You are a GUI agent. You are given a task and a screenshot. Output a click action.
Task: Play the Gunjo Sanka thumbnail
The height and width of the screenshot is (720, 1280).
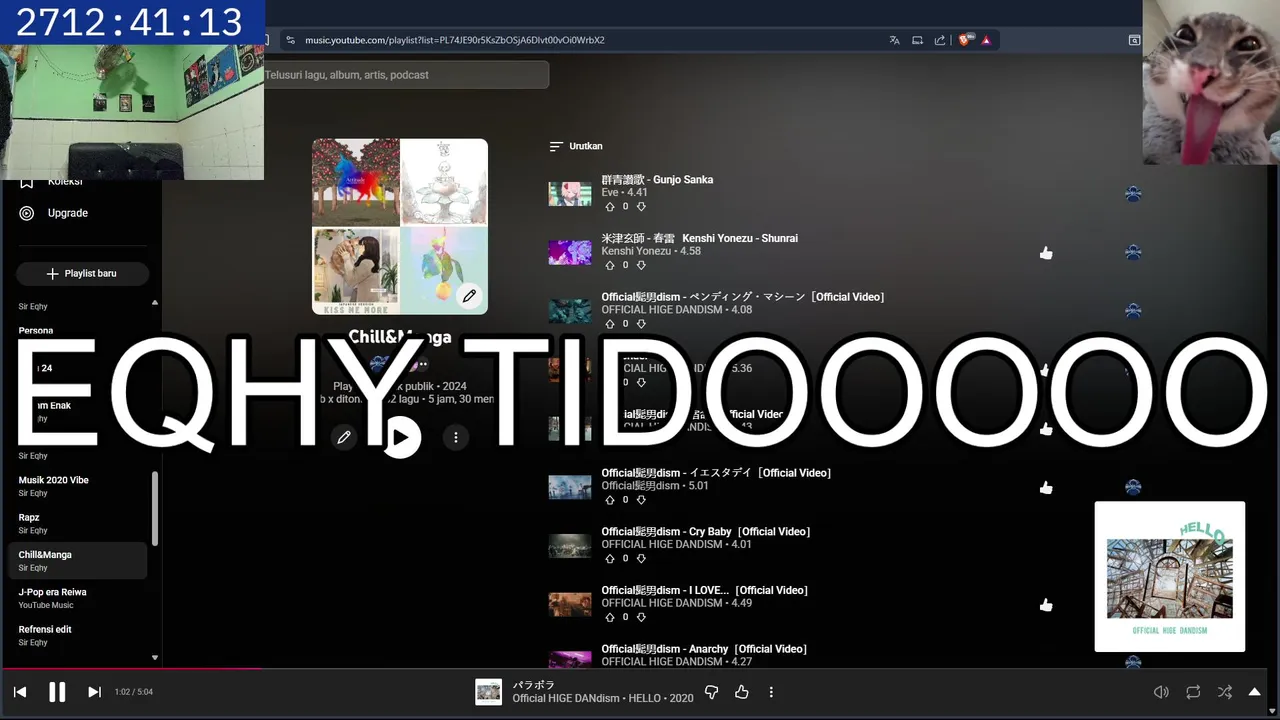click(570, 194)
